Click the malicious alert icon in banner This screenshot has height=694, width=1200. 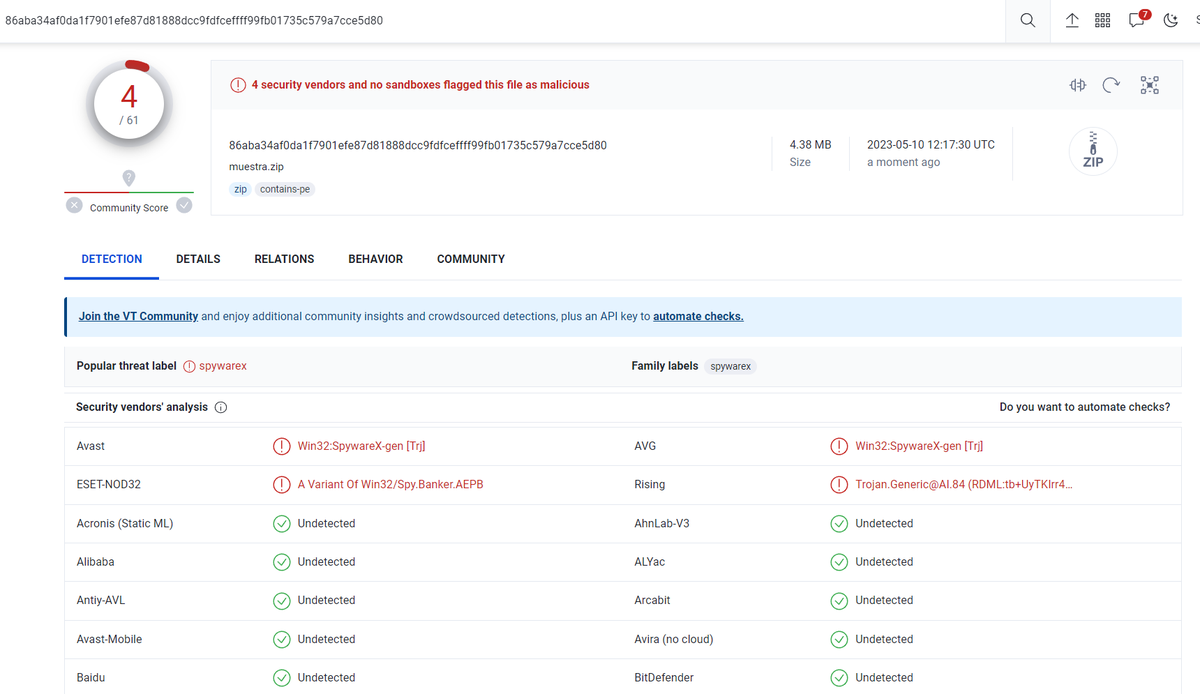pos(238,85)
